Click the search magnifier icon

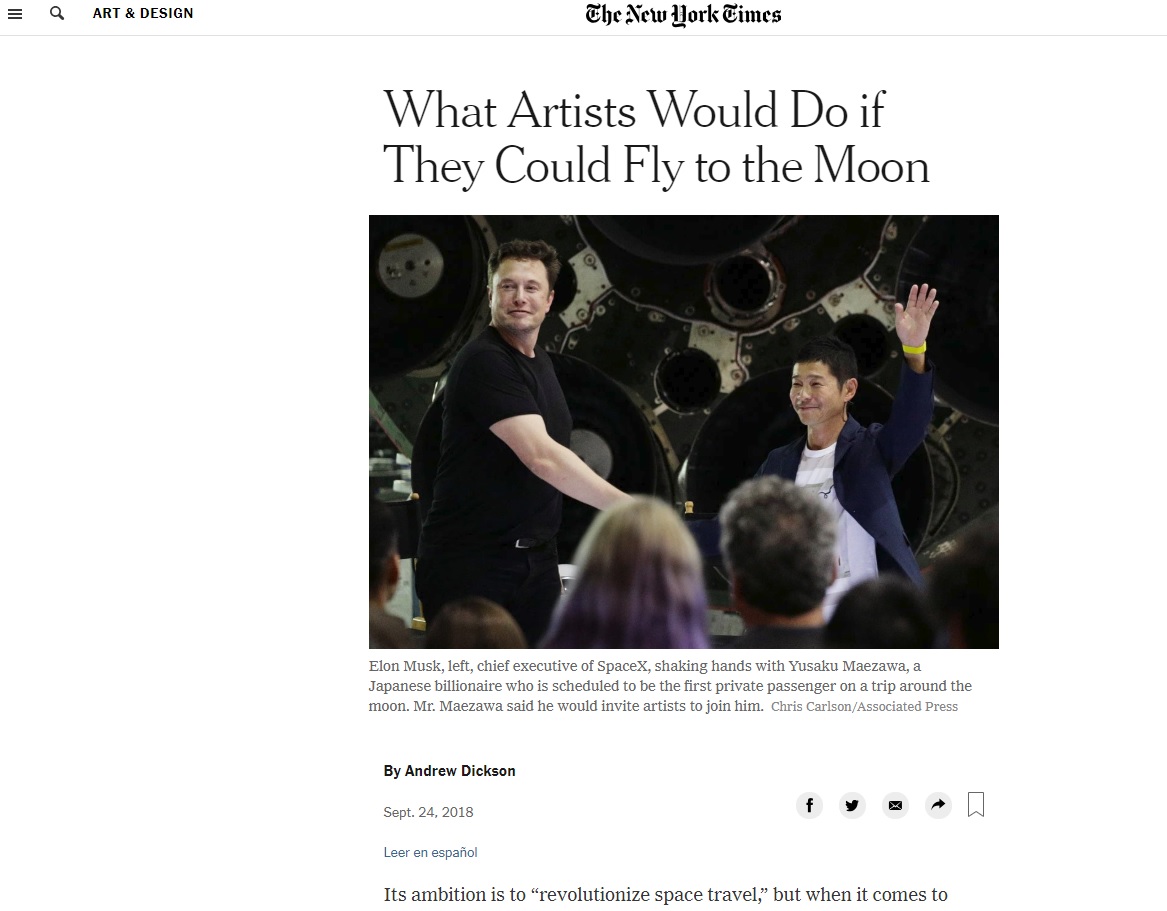point(57,14)
